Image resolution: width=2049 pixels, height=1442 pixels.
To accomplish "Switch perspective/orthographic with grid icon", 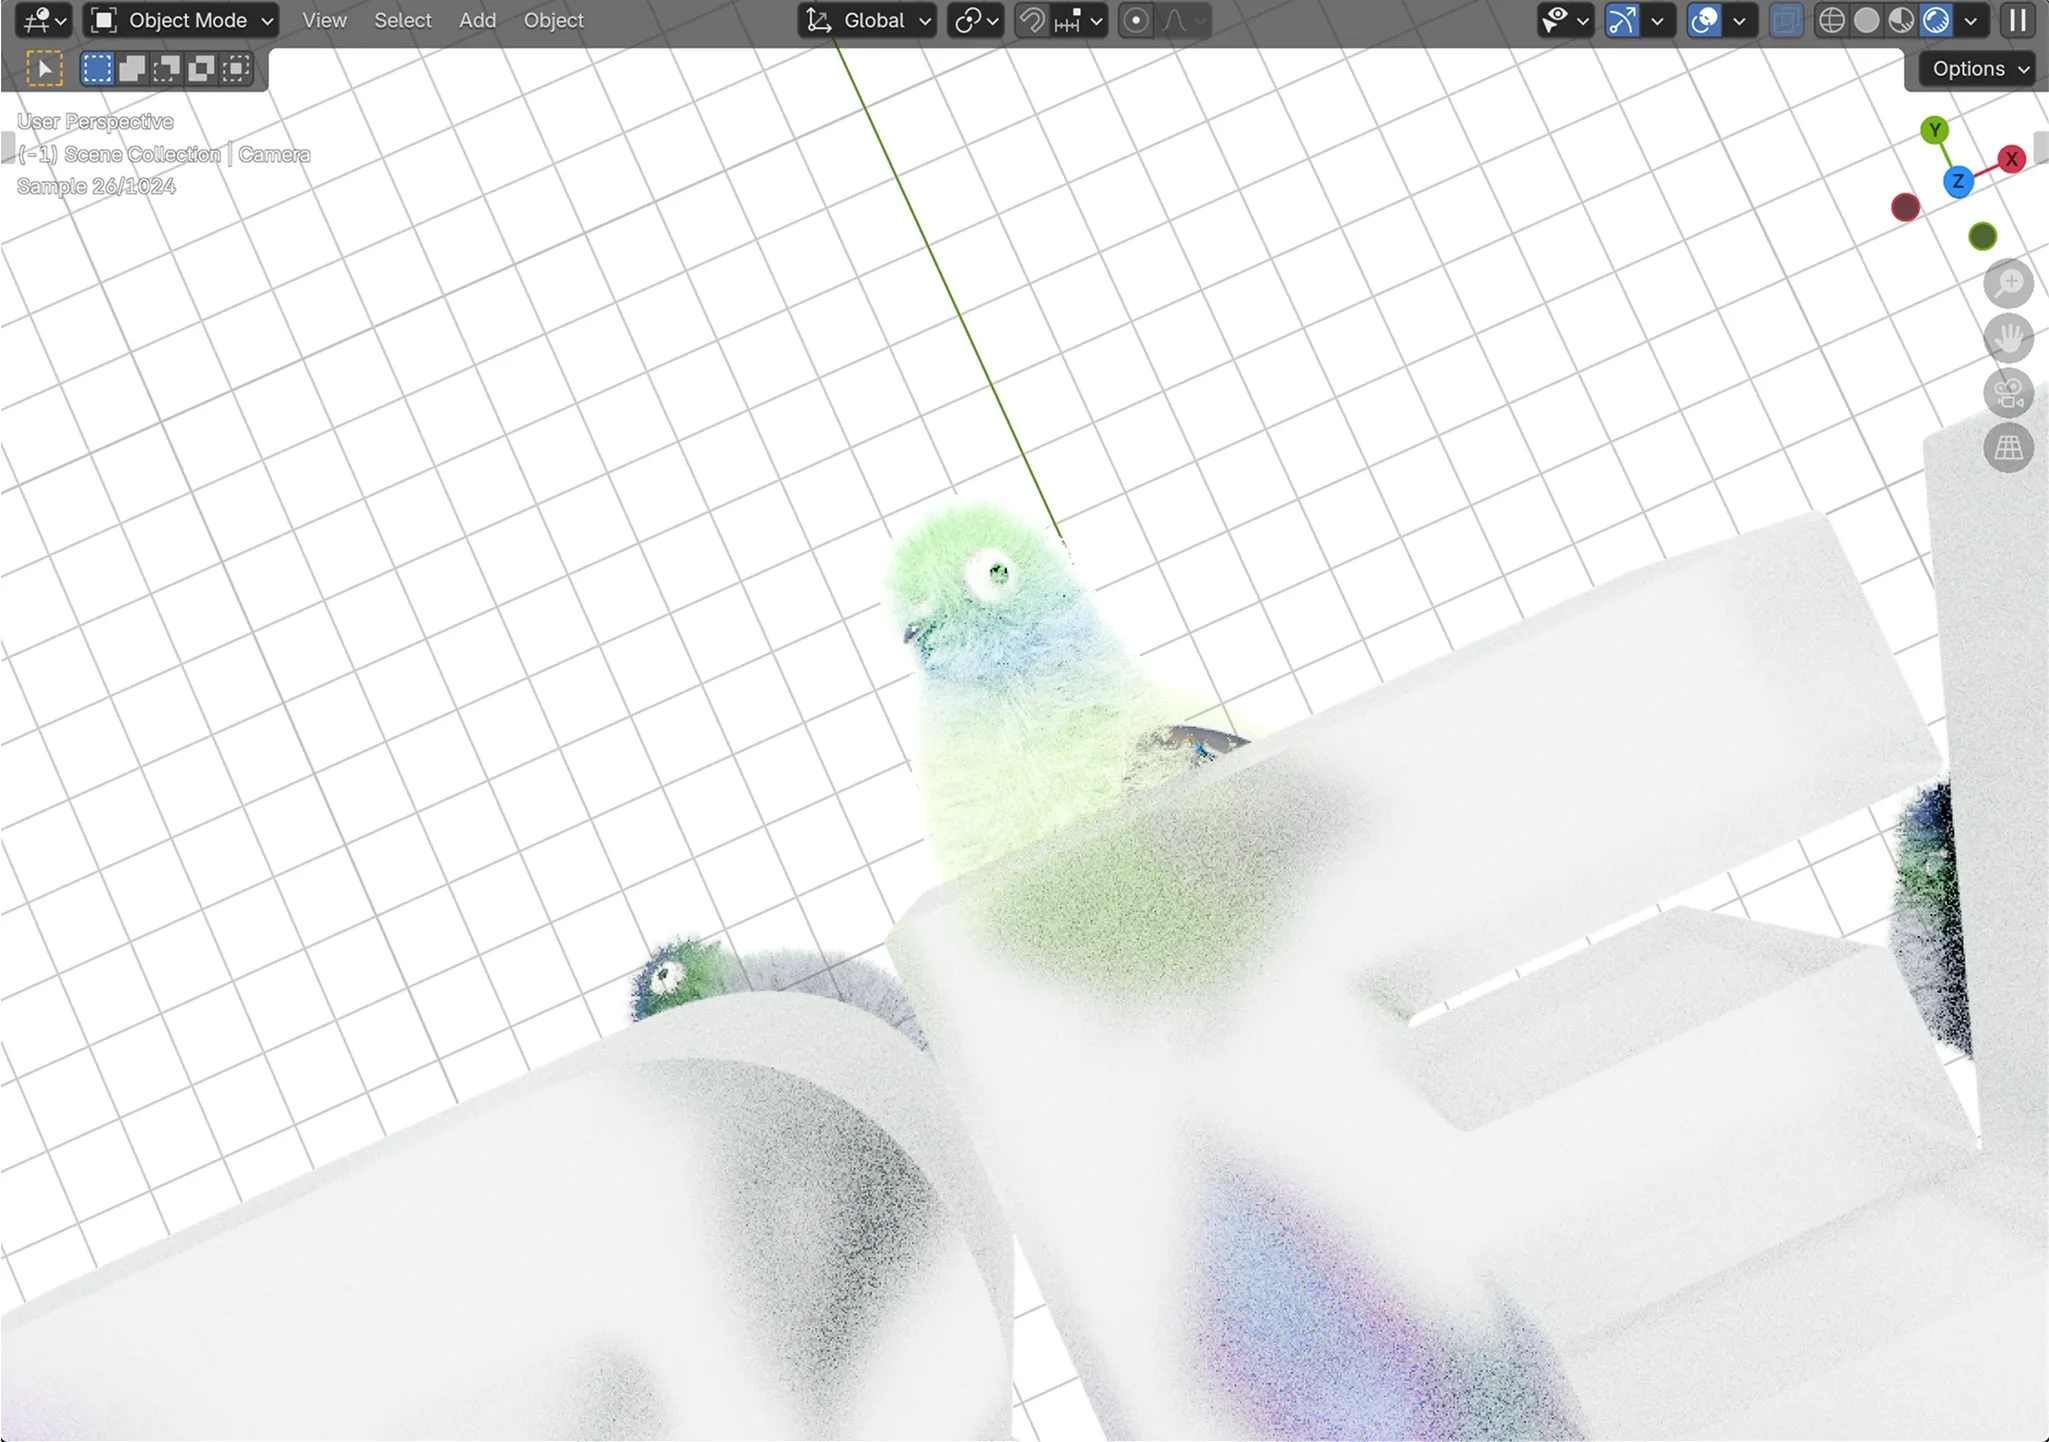I will coord(2008,447).
